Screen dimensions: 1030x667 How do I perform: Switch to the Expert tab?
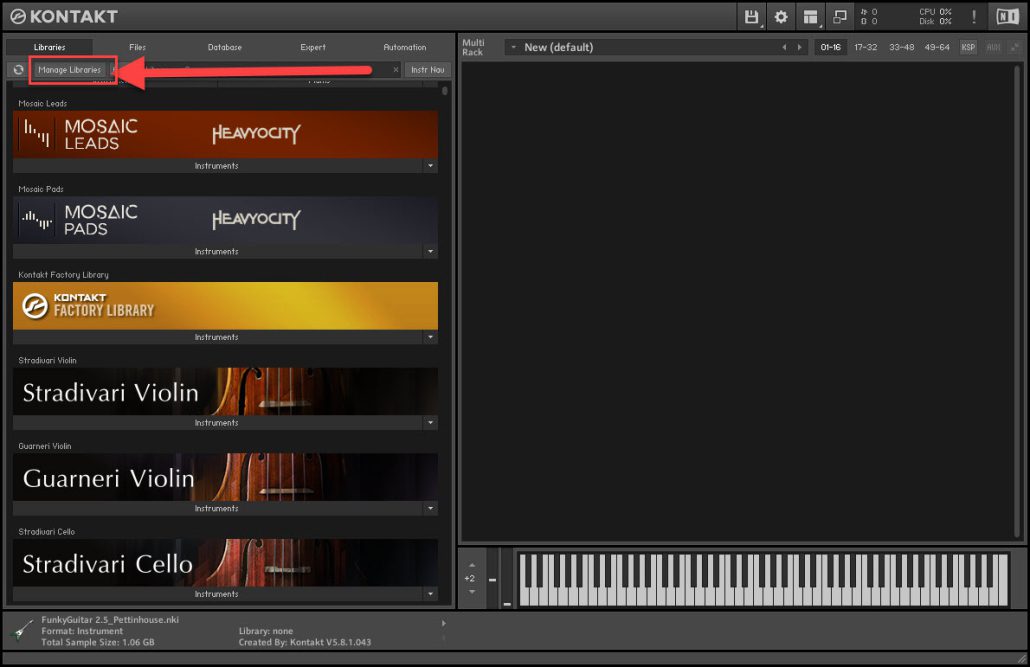313,47
